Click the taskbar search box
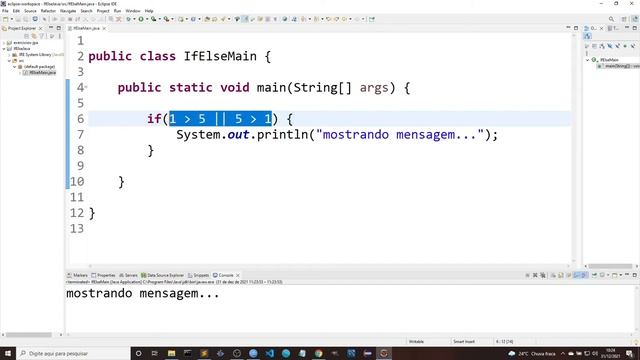Screen dimensions: 640x360 click(73, 353)
